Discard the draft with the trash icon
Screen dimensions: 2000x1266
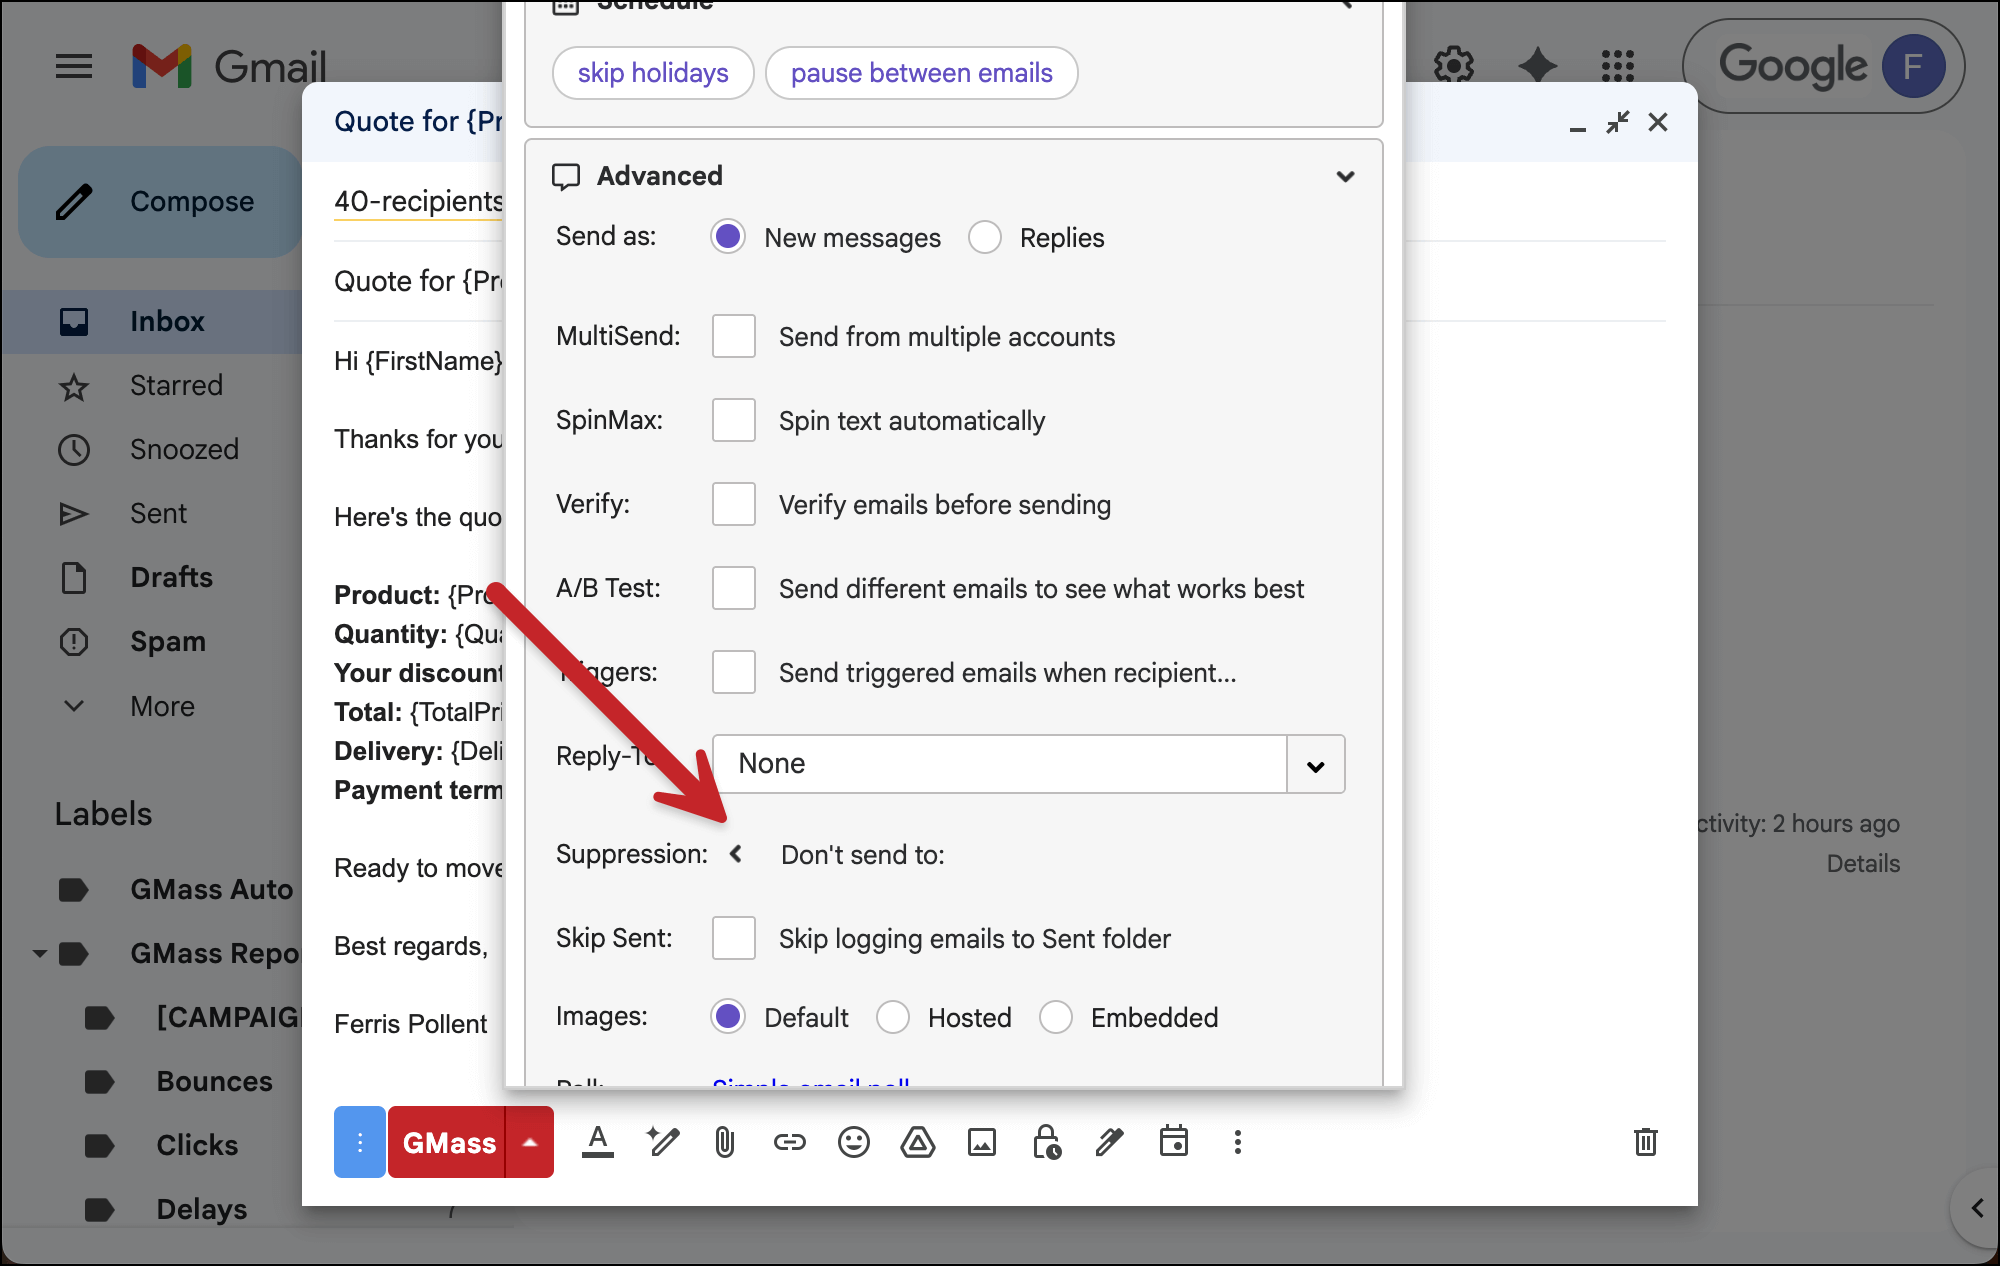click(x=1646, y=1142)
